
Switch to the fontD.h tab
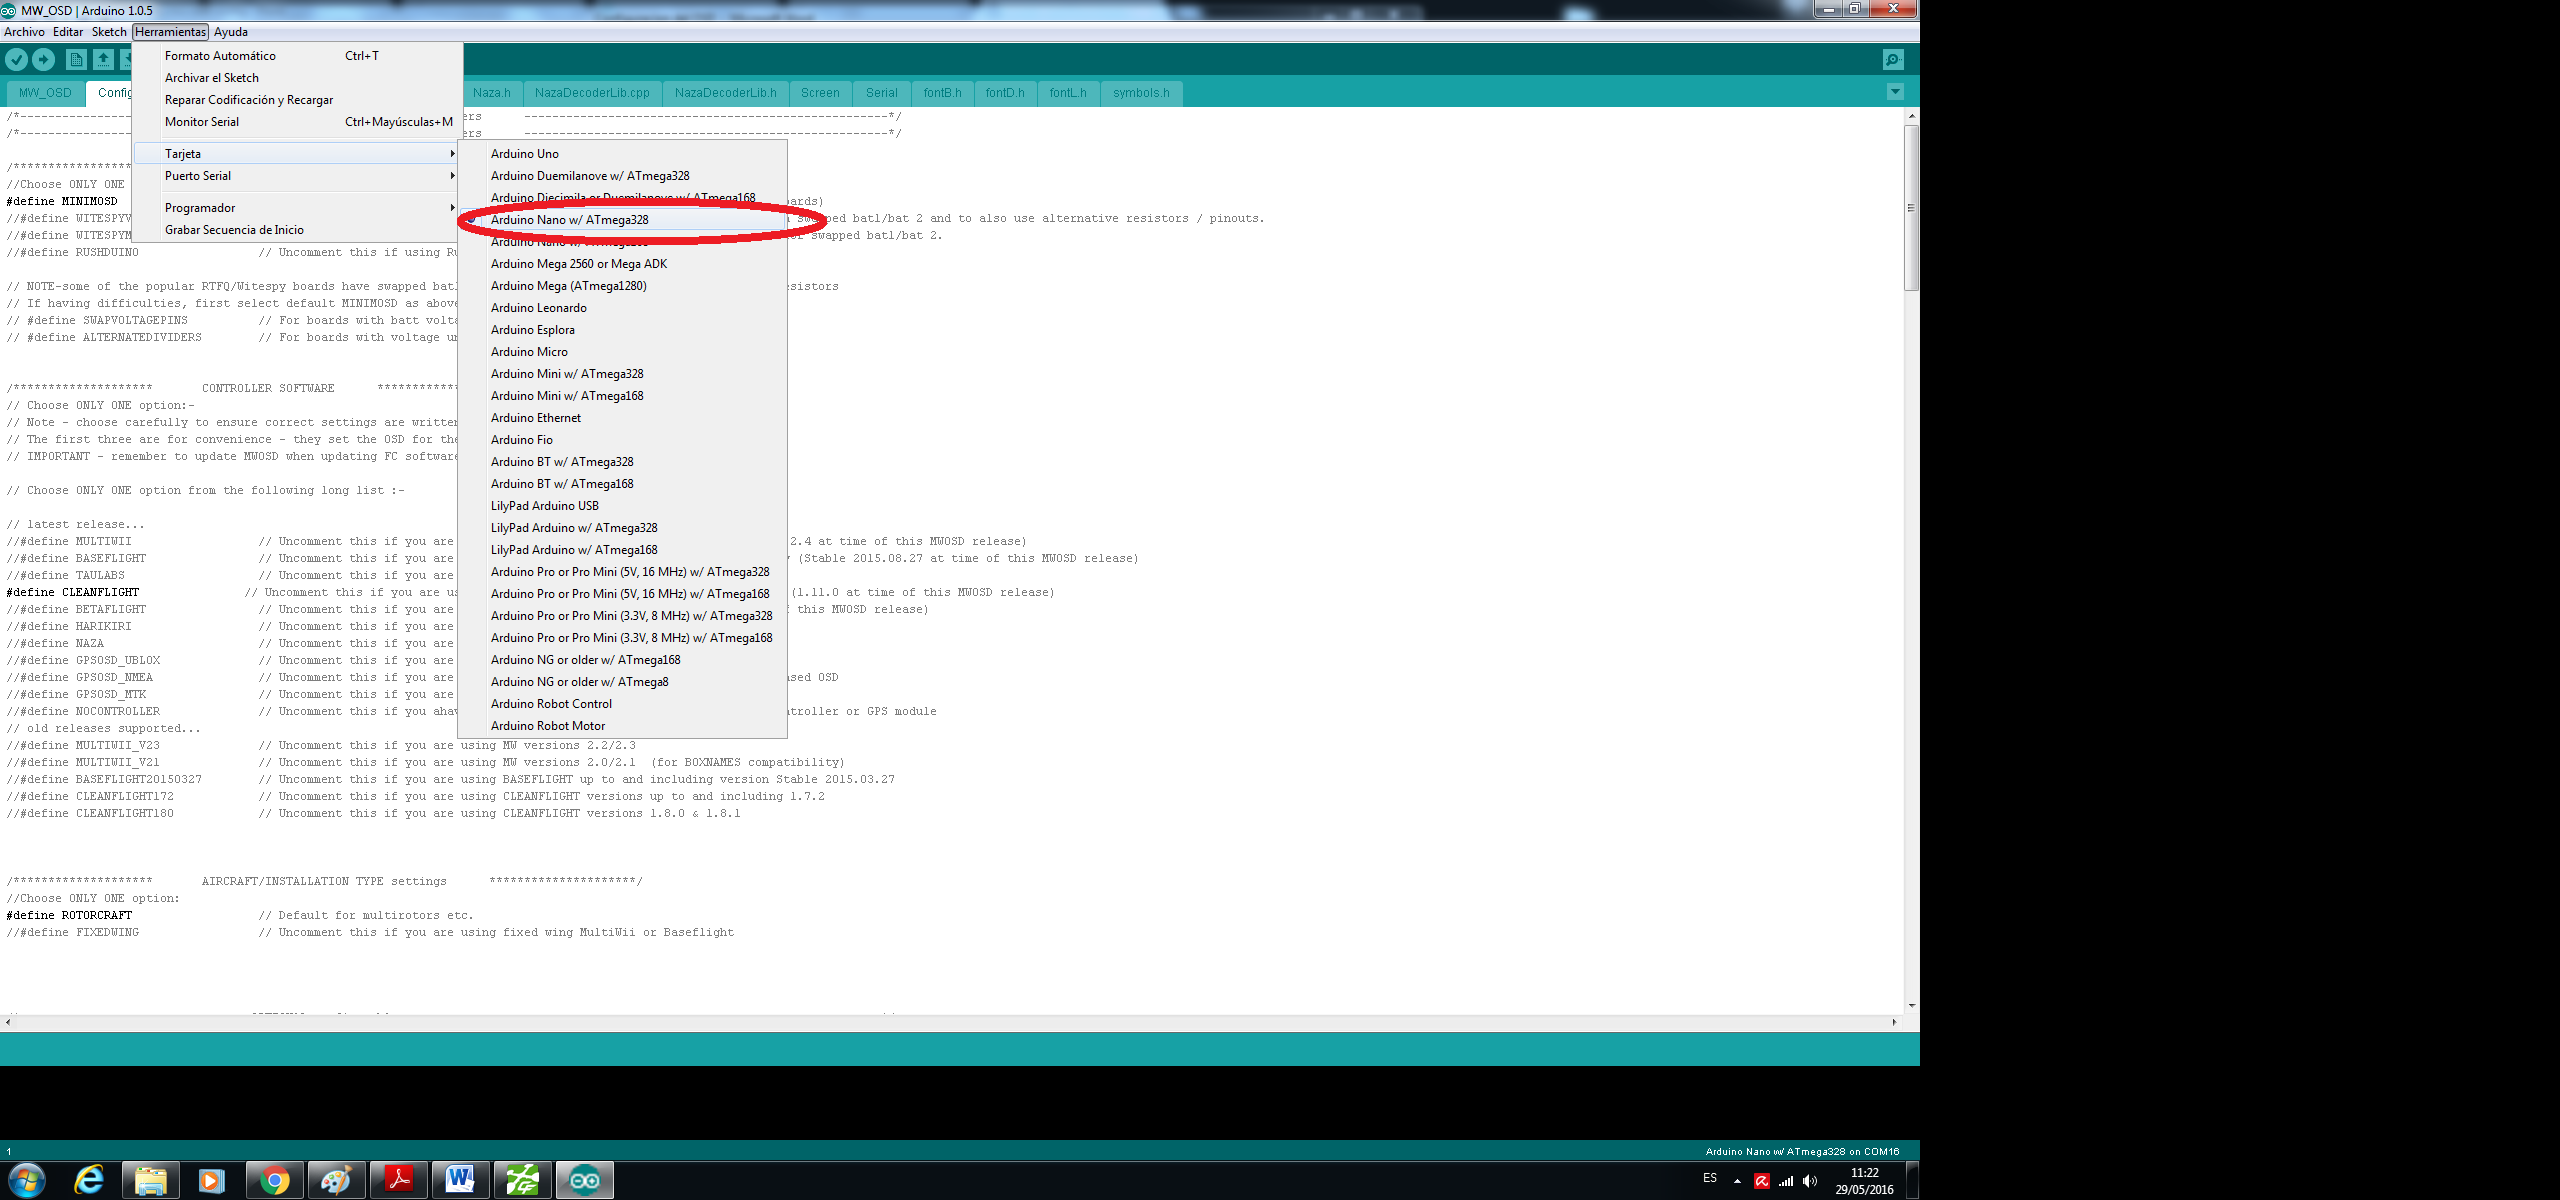click(1005, 93)
